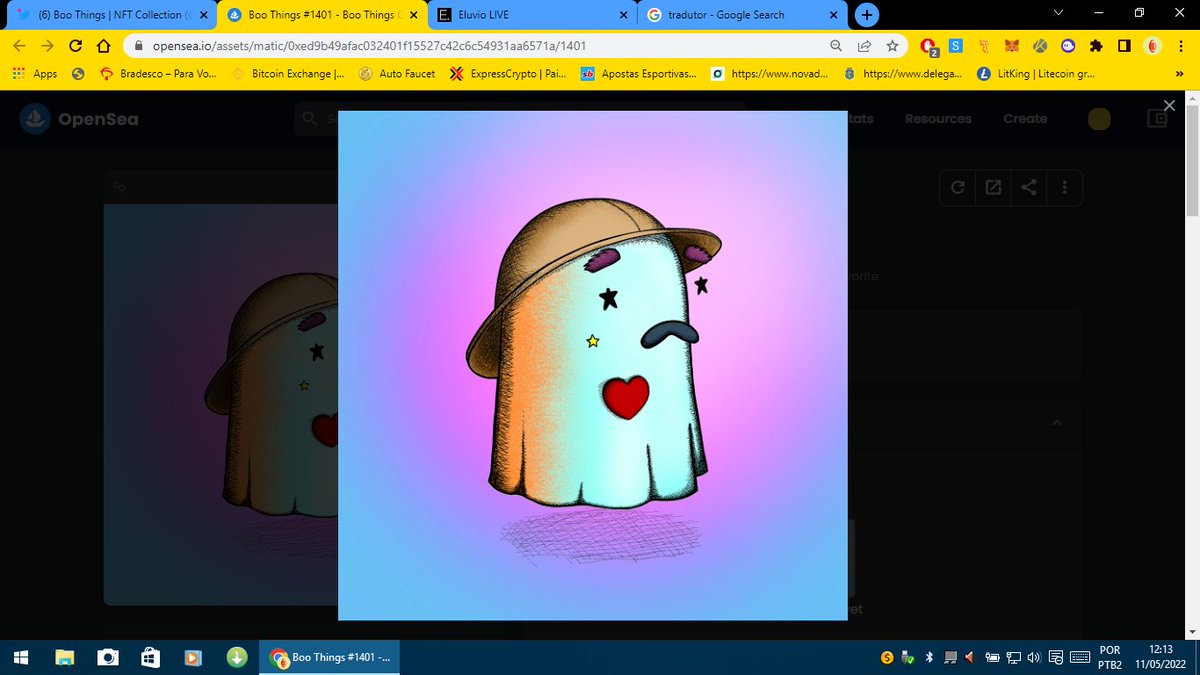The width and height of the screenshot is (1200, 675).
Task: Open the delega bookmark link
Action: click(x=903, y=74)
